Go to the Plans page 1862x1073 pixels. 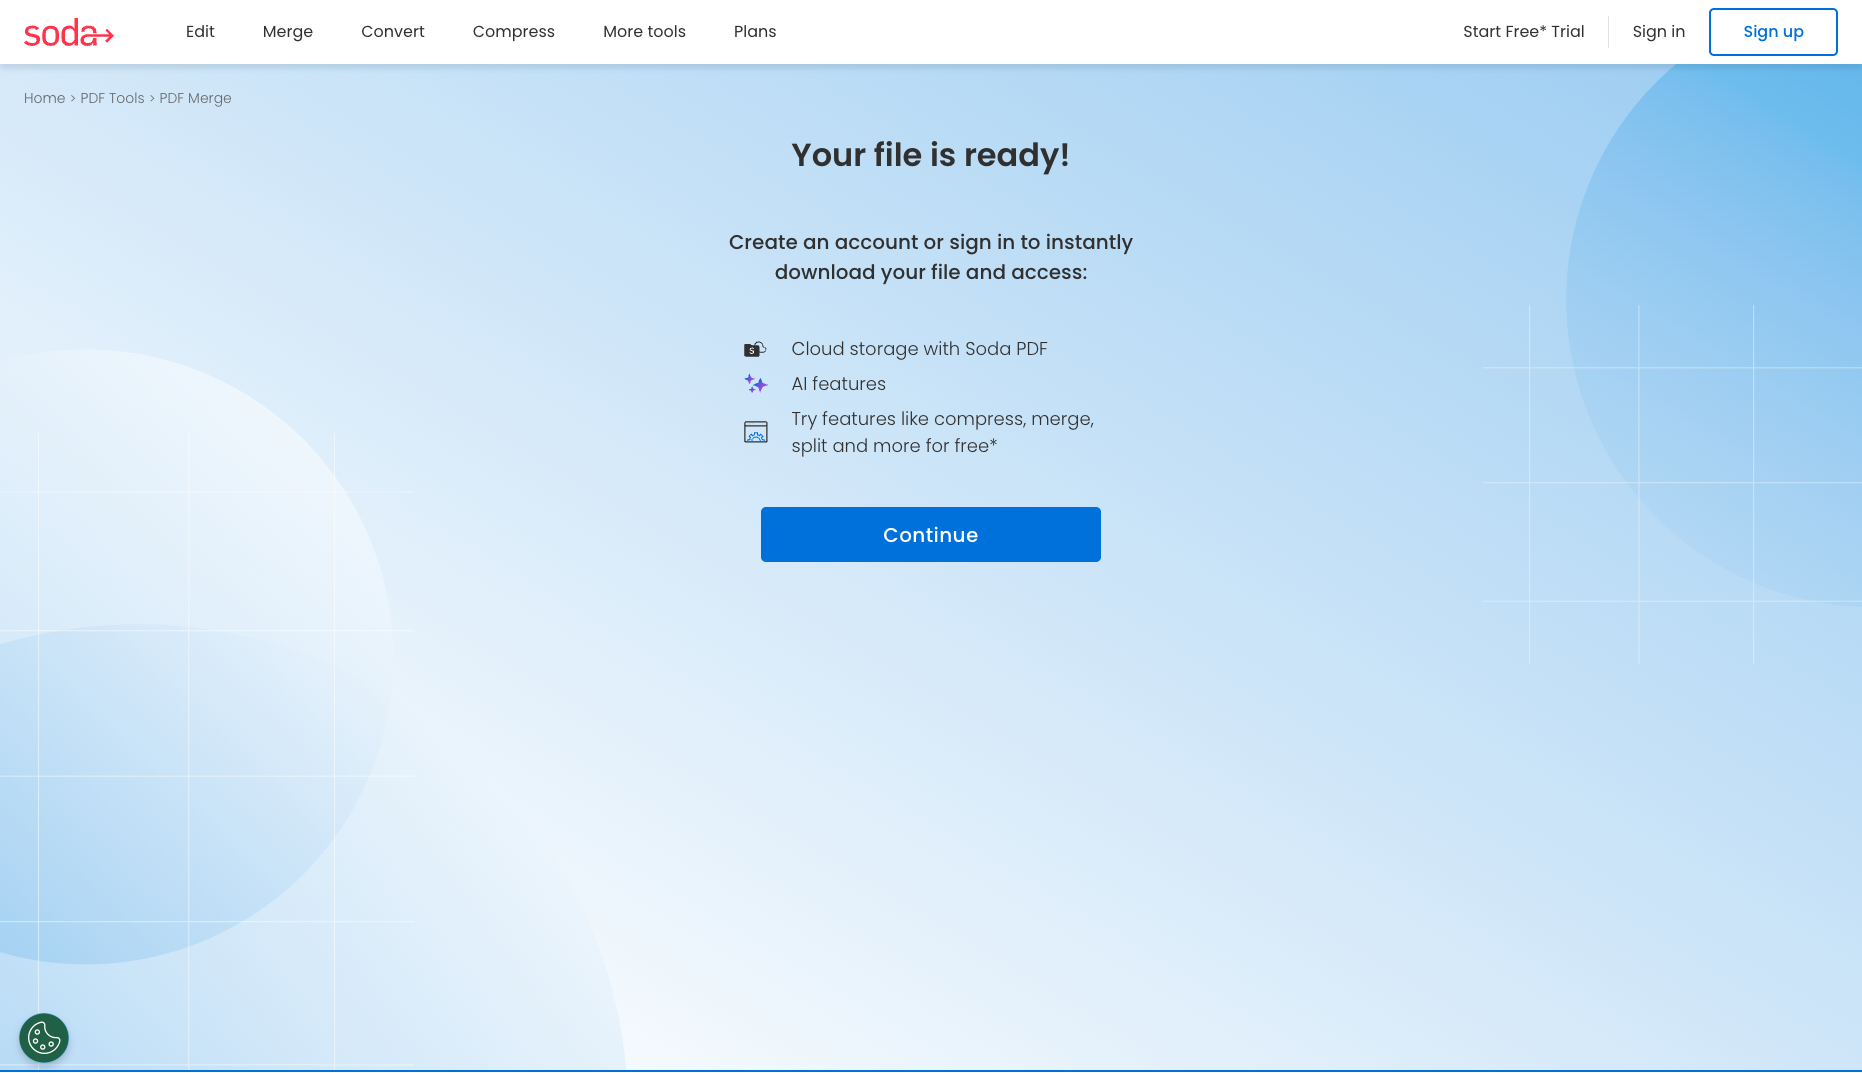755,32
